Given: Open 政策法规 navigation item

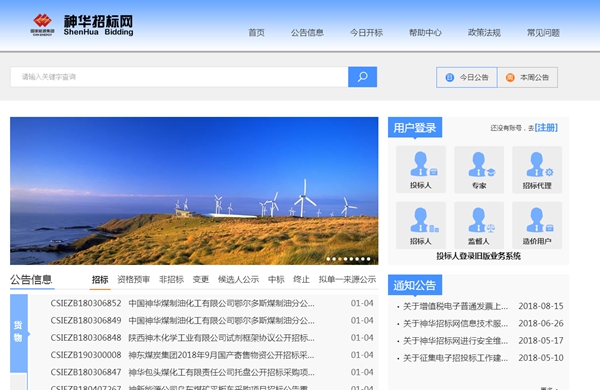Looking at the screenshot, I should click(484, 33).
